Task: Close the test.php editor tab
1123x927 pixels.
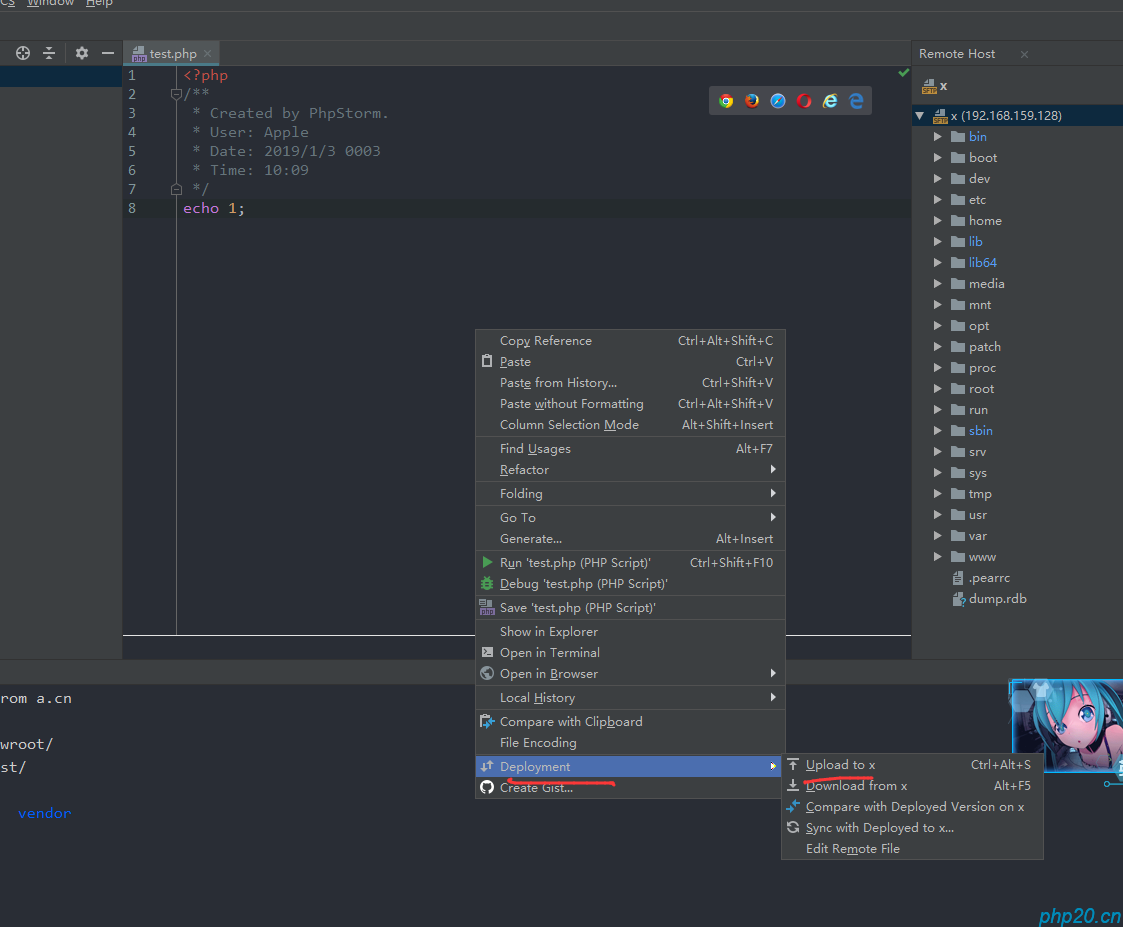Action: point(207,54)
